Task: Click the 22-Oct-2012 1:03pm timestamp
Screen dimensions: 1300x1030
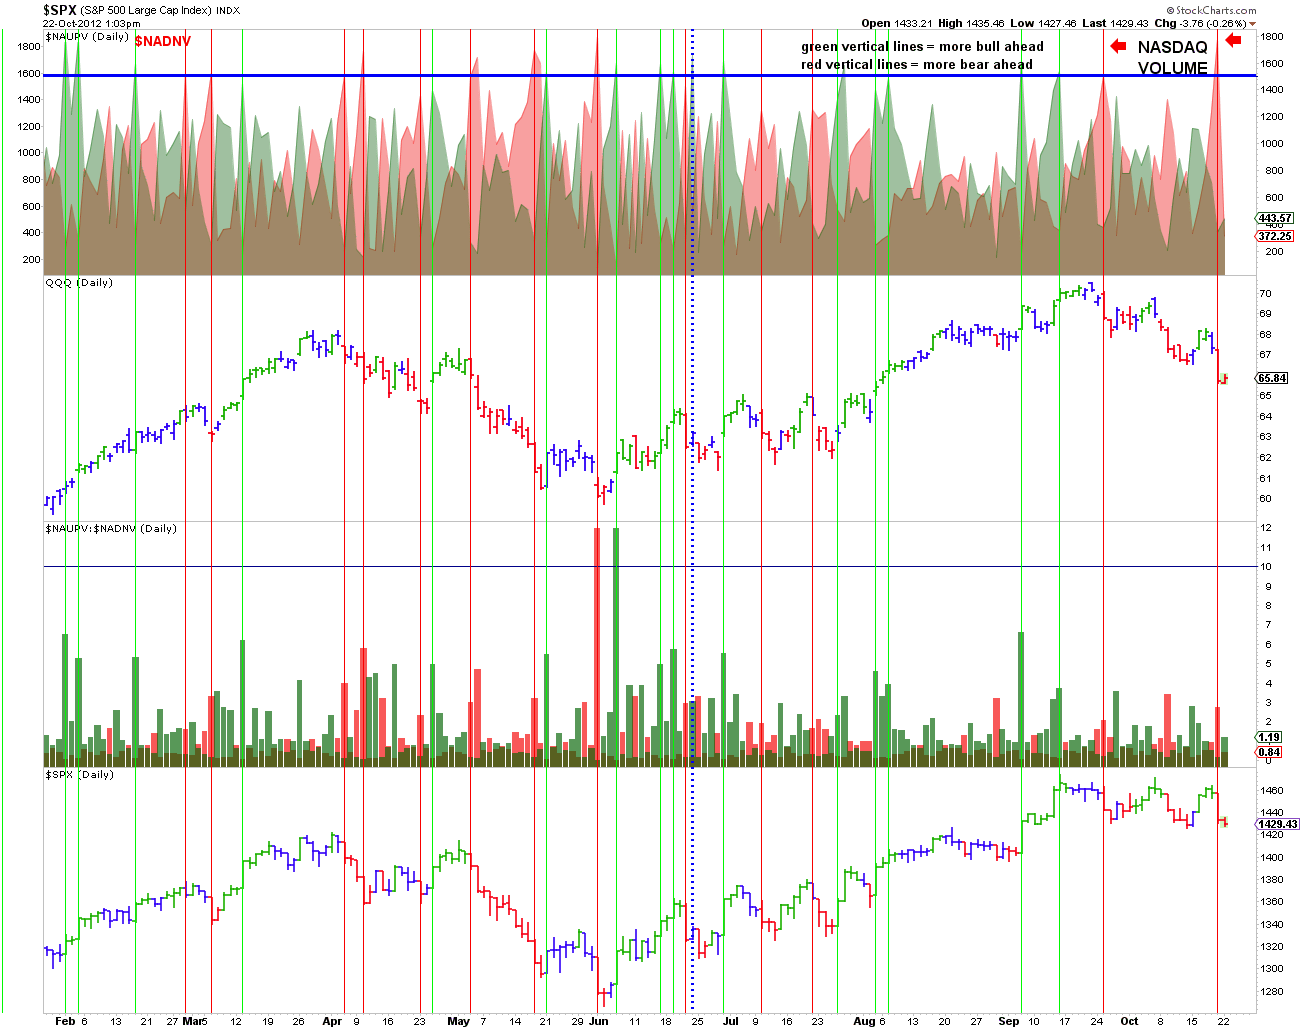Action: point(91,23)
